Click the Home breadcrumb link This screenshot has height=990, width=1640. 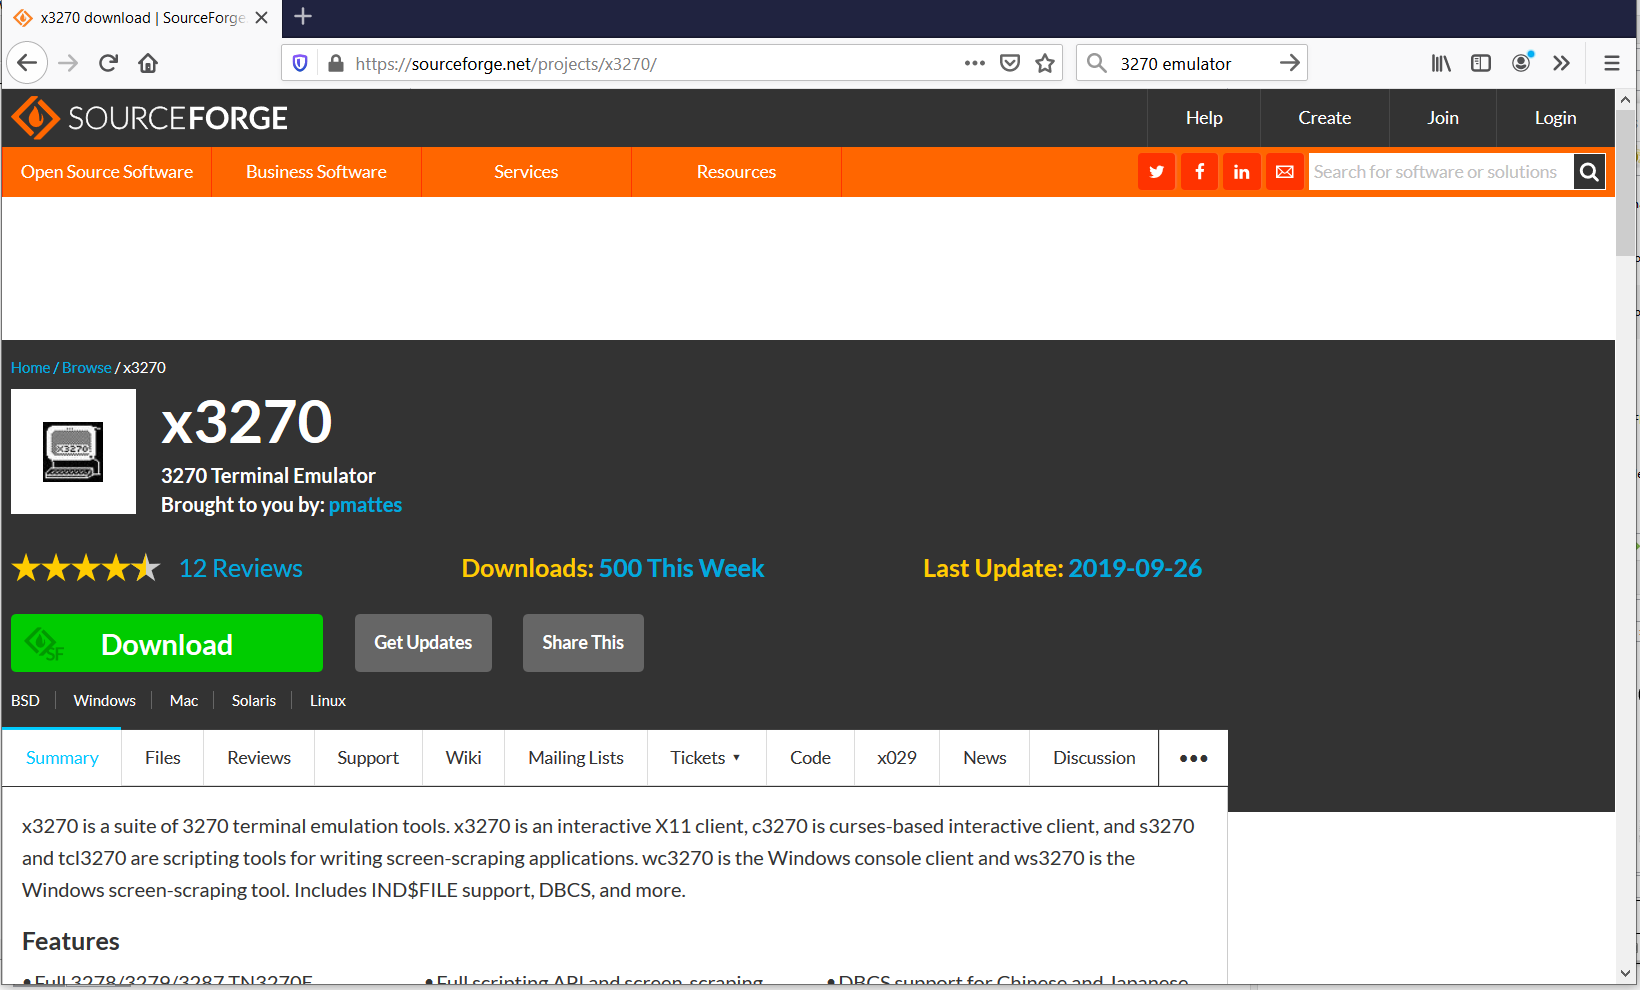(30, 368)
